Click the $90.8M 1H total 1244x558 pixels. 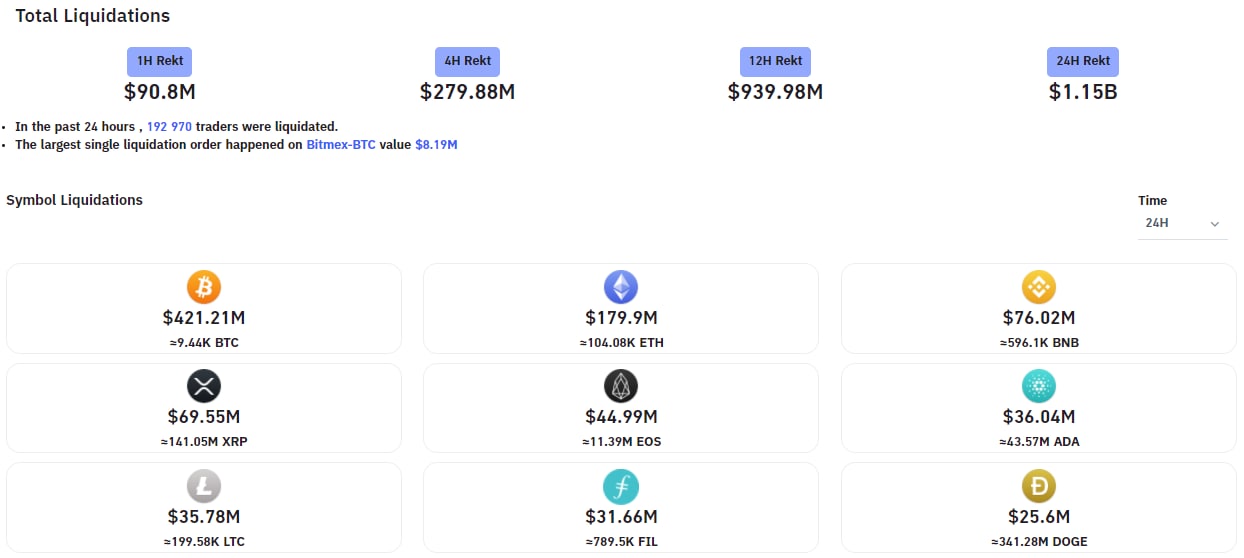pyautogui.click(x=159, y=92)
